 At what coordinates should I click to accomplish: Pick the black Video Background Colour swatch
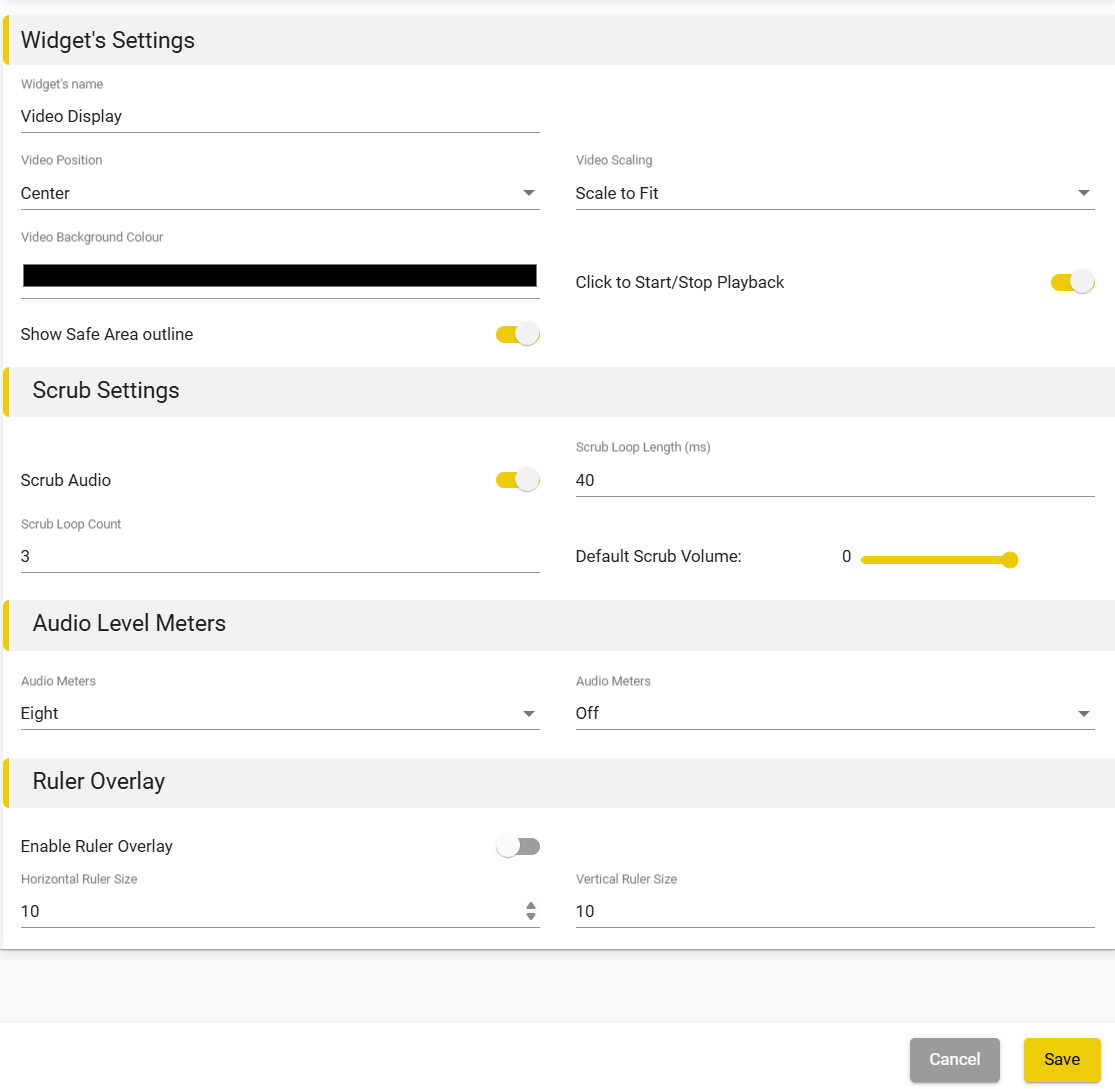click(x=280, y=276)
